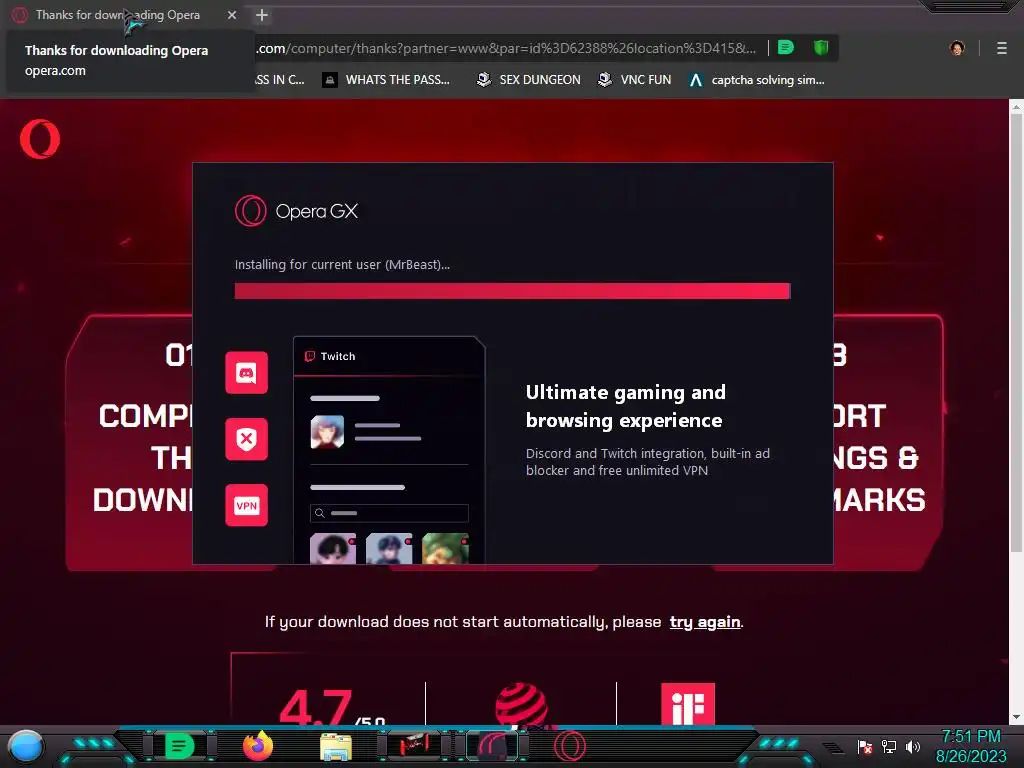Viewport: 1024px width, 768px height.
Task: Click the iF award logo
Action: coord(688,703)
